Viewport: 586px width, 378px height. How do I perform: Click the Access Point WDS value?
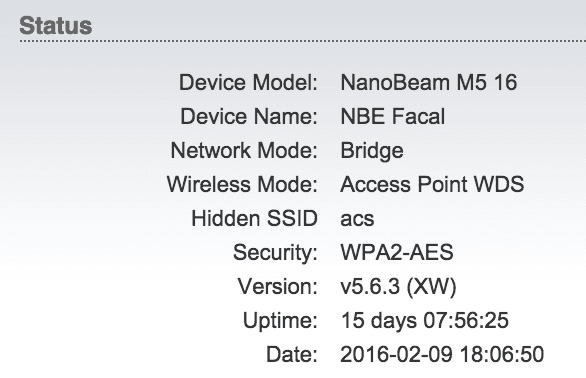432,184
